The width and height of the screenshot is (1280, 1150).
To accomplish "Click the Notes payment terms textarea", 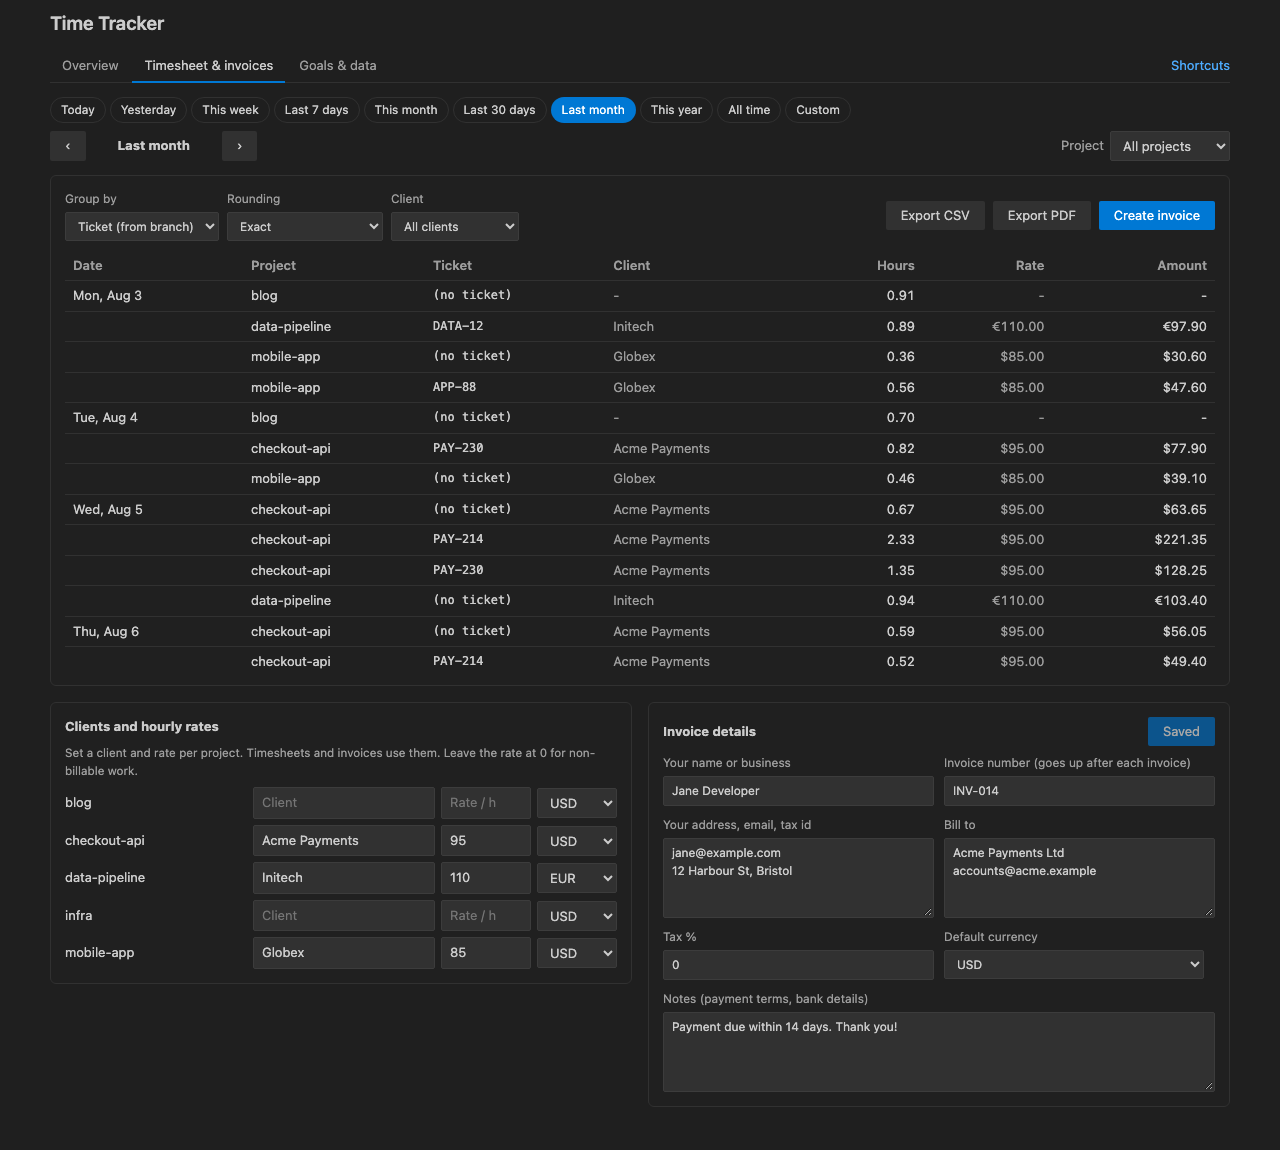I will pyautogui.click(x=939, y=1052).
